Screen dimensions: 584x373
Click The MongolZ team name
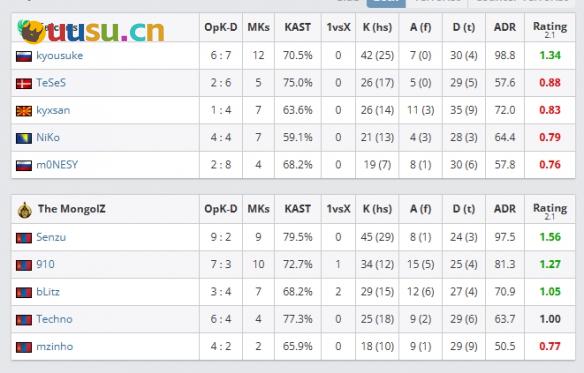[x=72, y=209]
